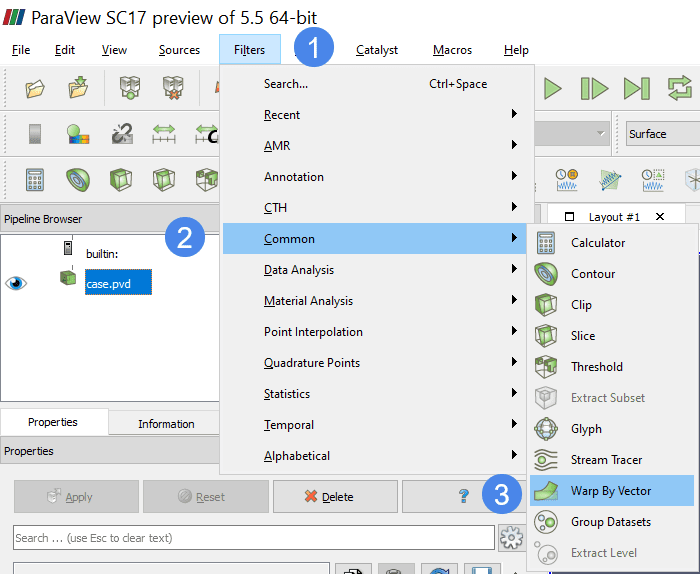The height and width of the screenshot is (574, 700).
Task: Click the Contour filter toolbar icon
Action: [x=79, y=179]
